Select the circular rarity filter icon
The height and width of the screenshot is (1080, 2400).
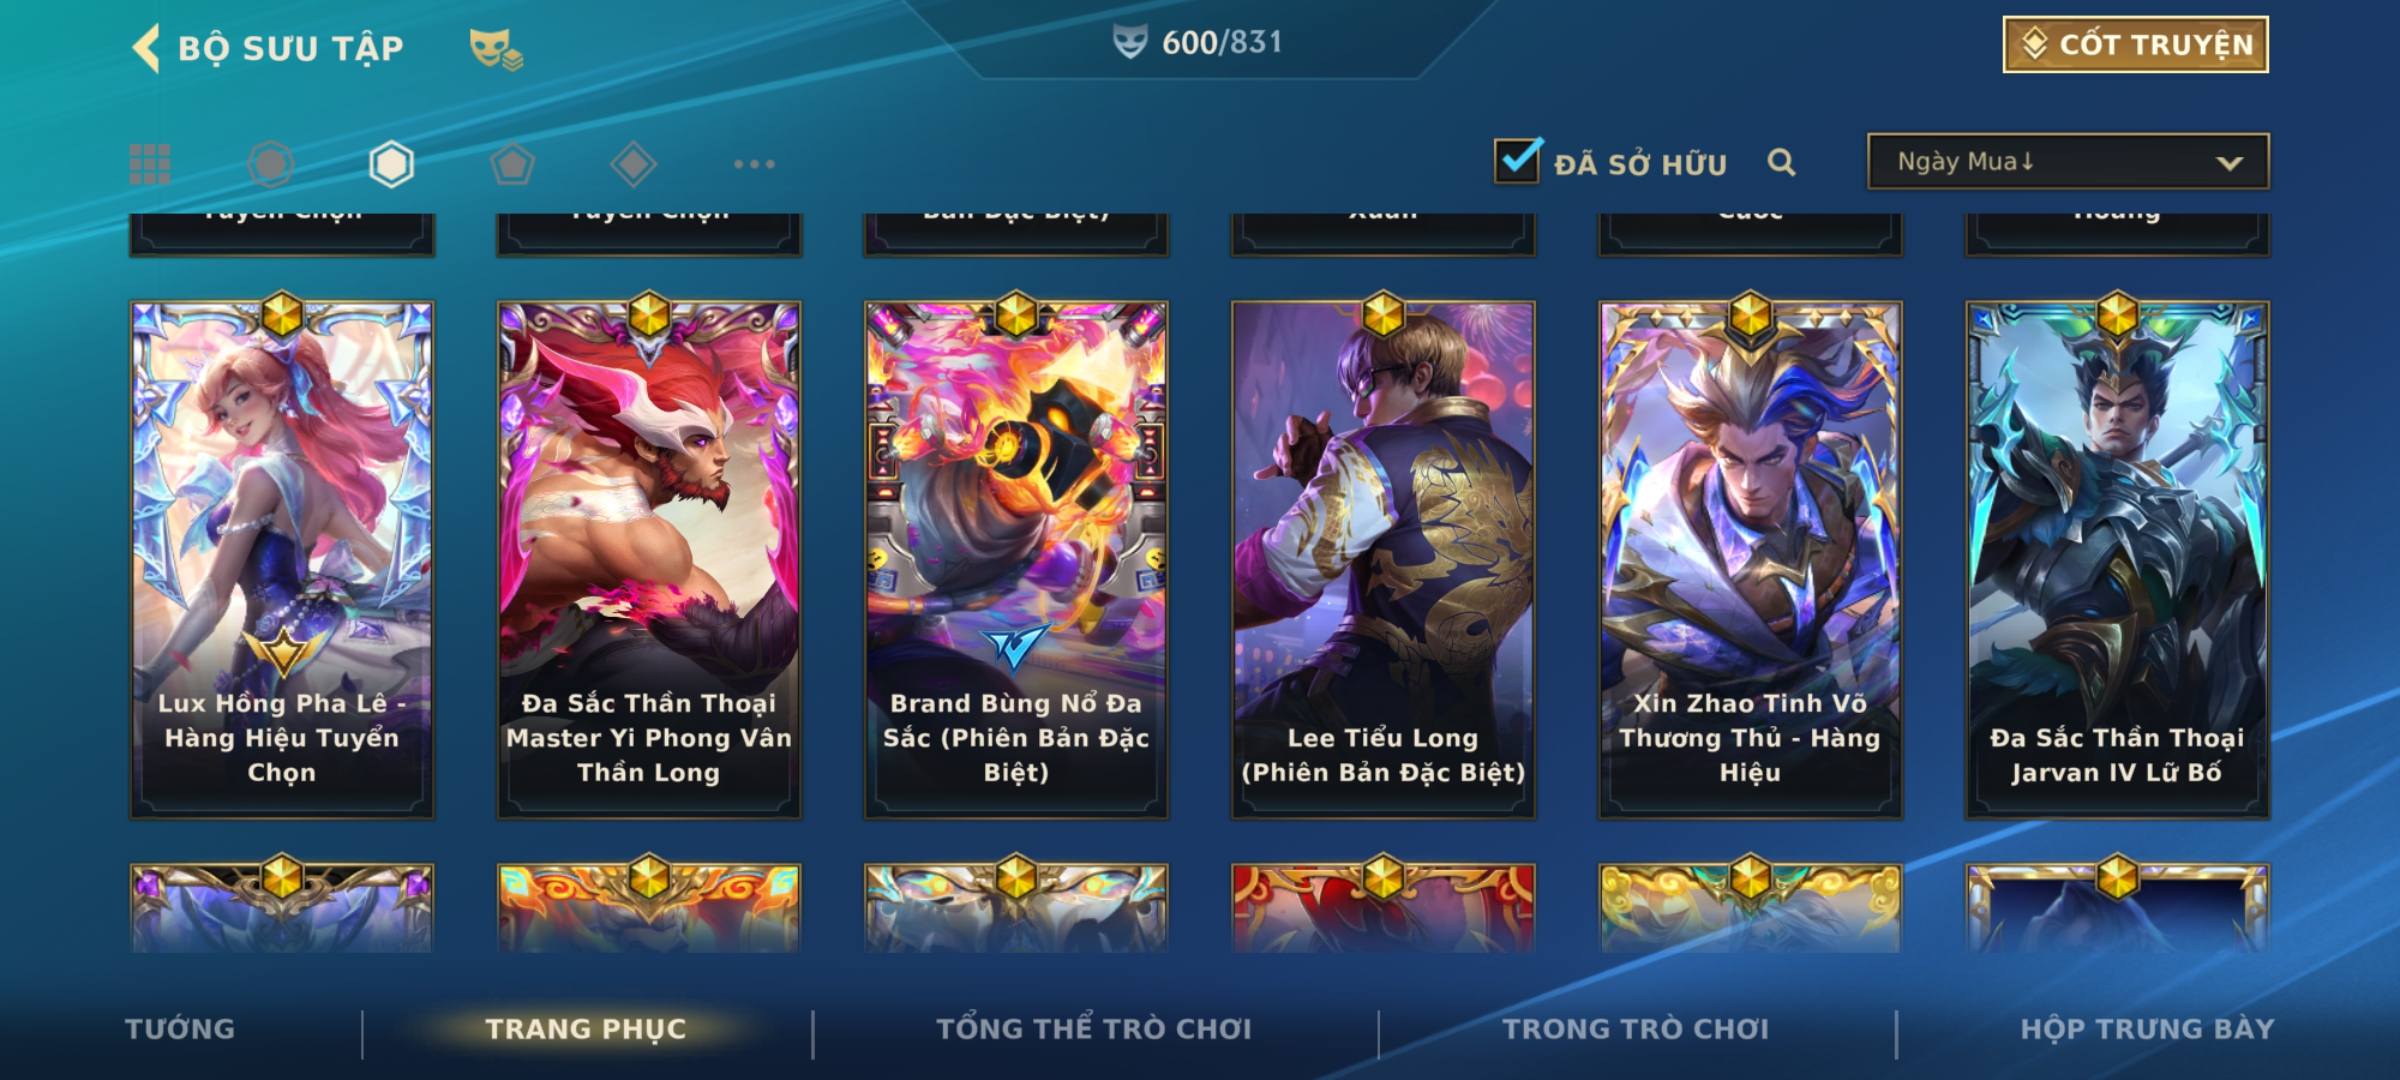click(270, 164)
